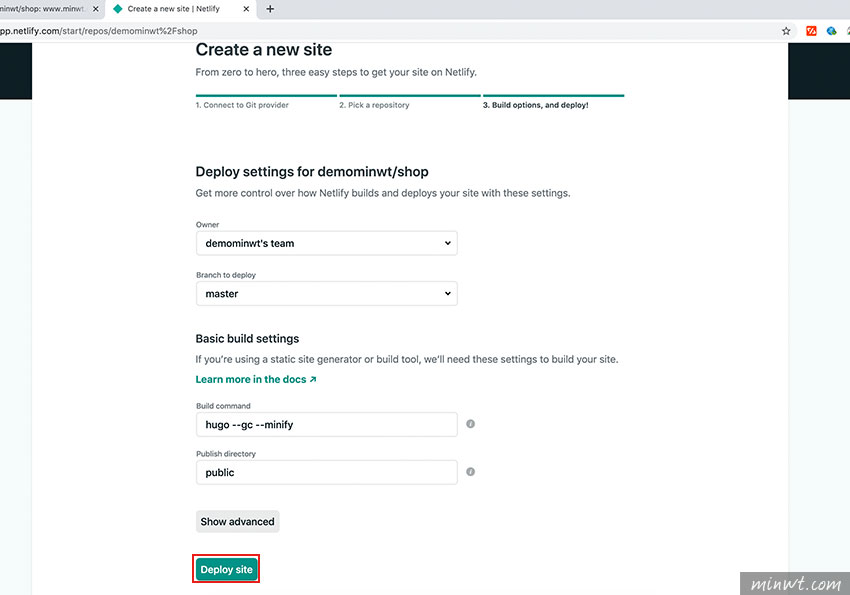This screenshot has height=595, width=850.
Task: Open the Owner dropdown showing demominwt's team
Action: tap(326, 243)
